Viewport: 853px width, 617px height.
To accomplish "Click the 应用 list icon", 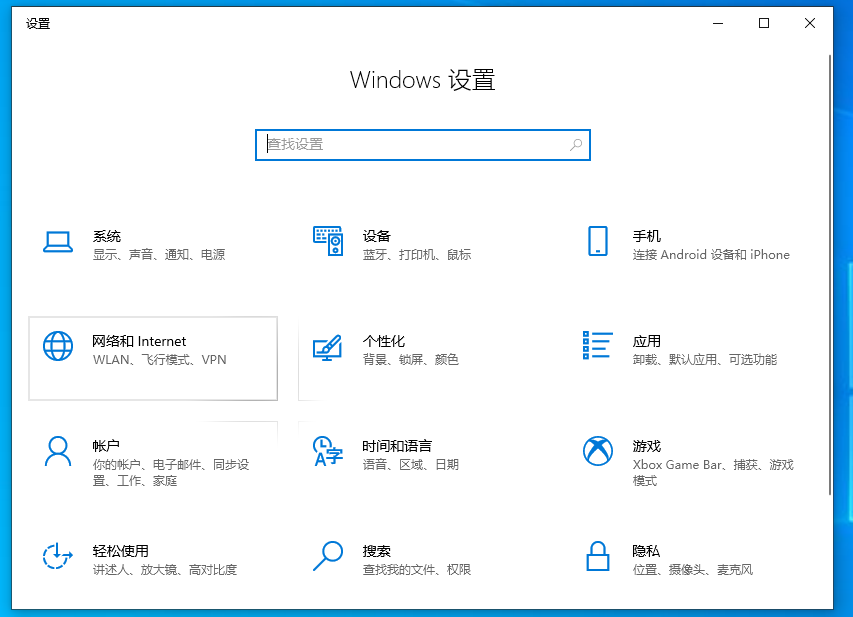I will [x=597, y=346].
